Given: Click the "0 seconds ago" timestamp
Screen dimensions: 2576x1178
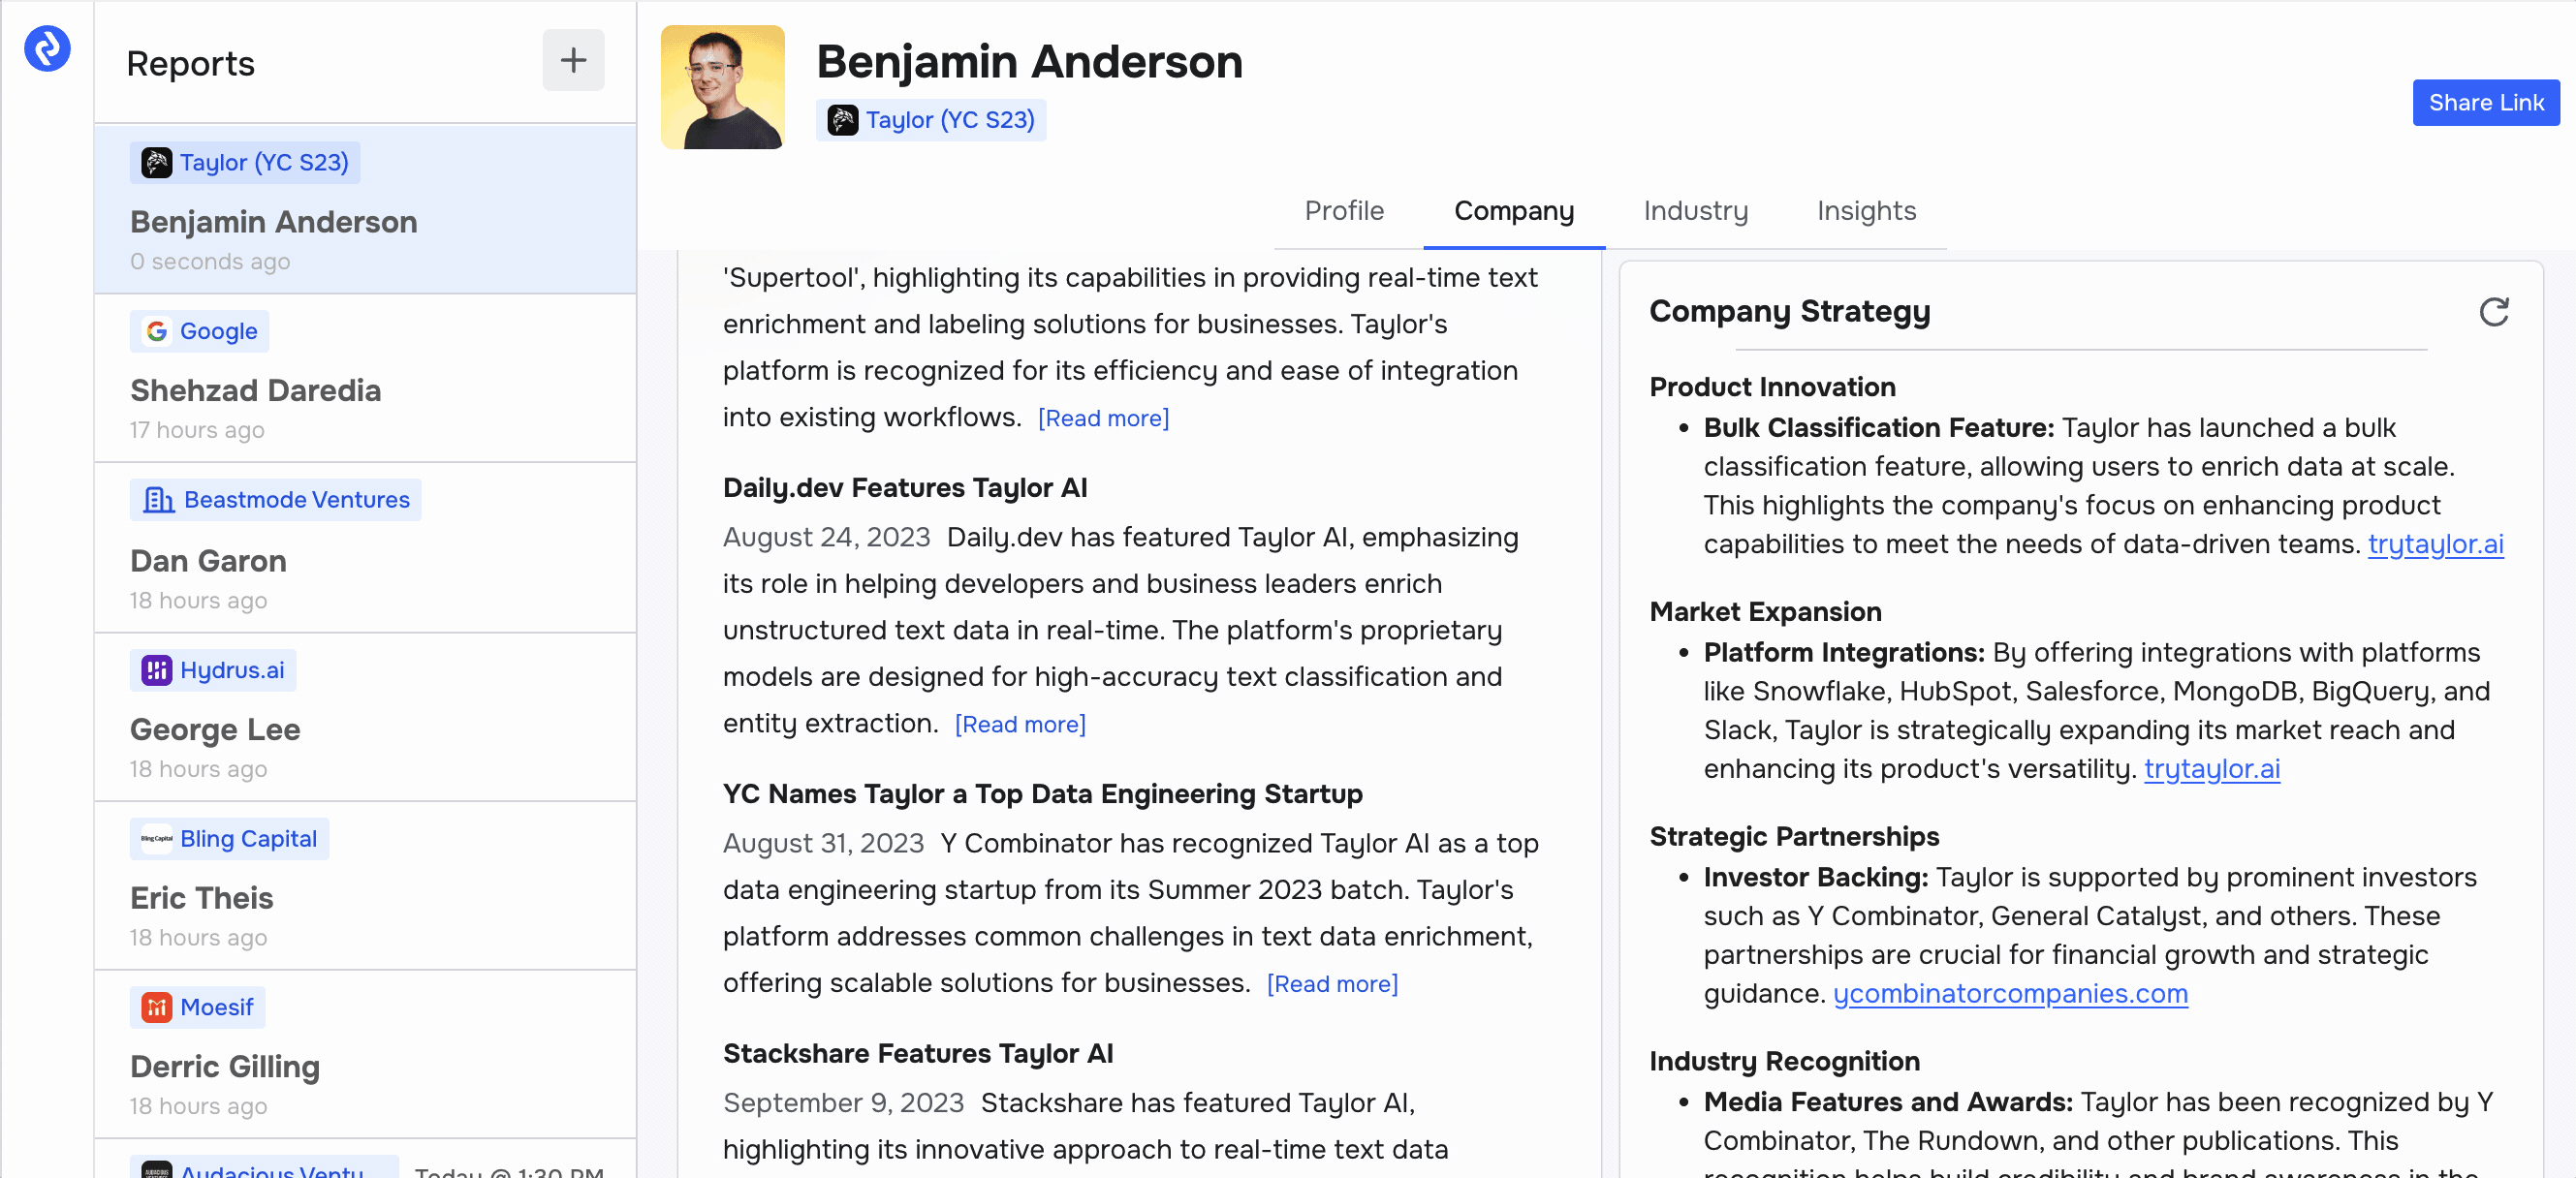Looking at the screenshot, I should point(210,262).
